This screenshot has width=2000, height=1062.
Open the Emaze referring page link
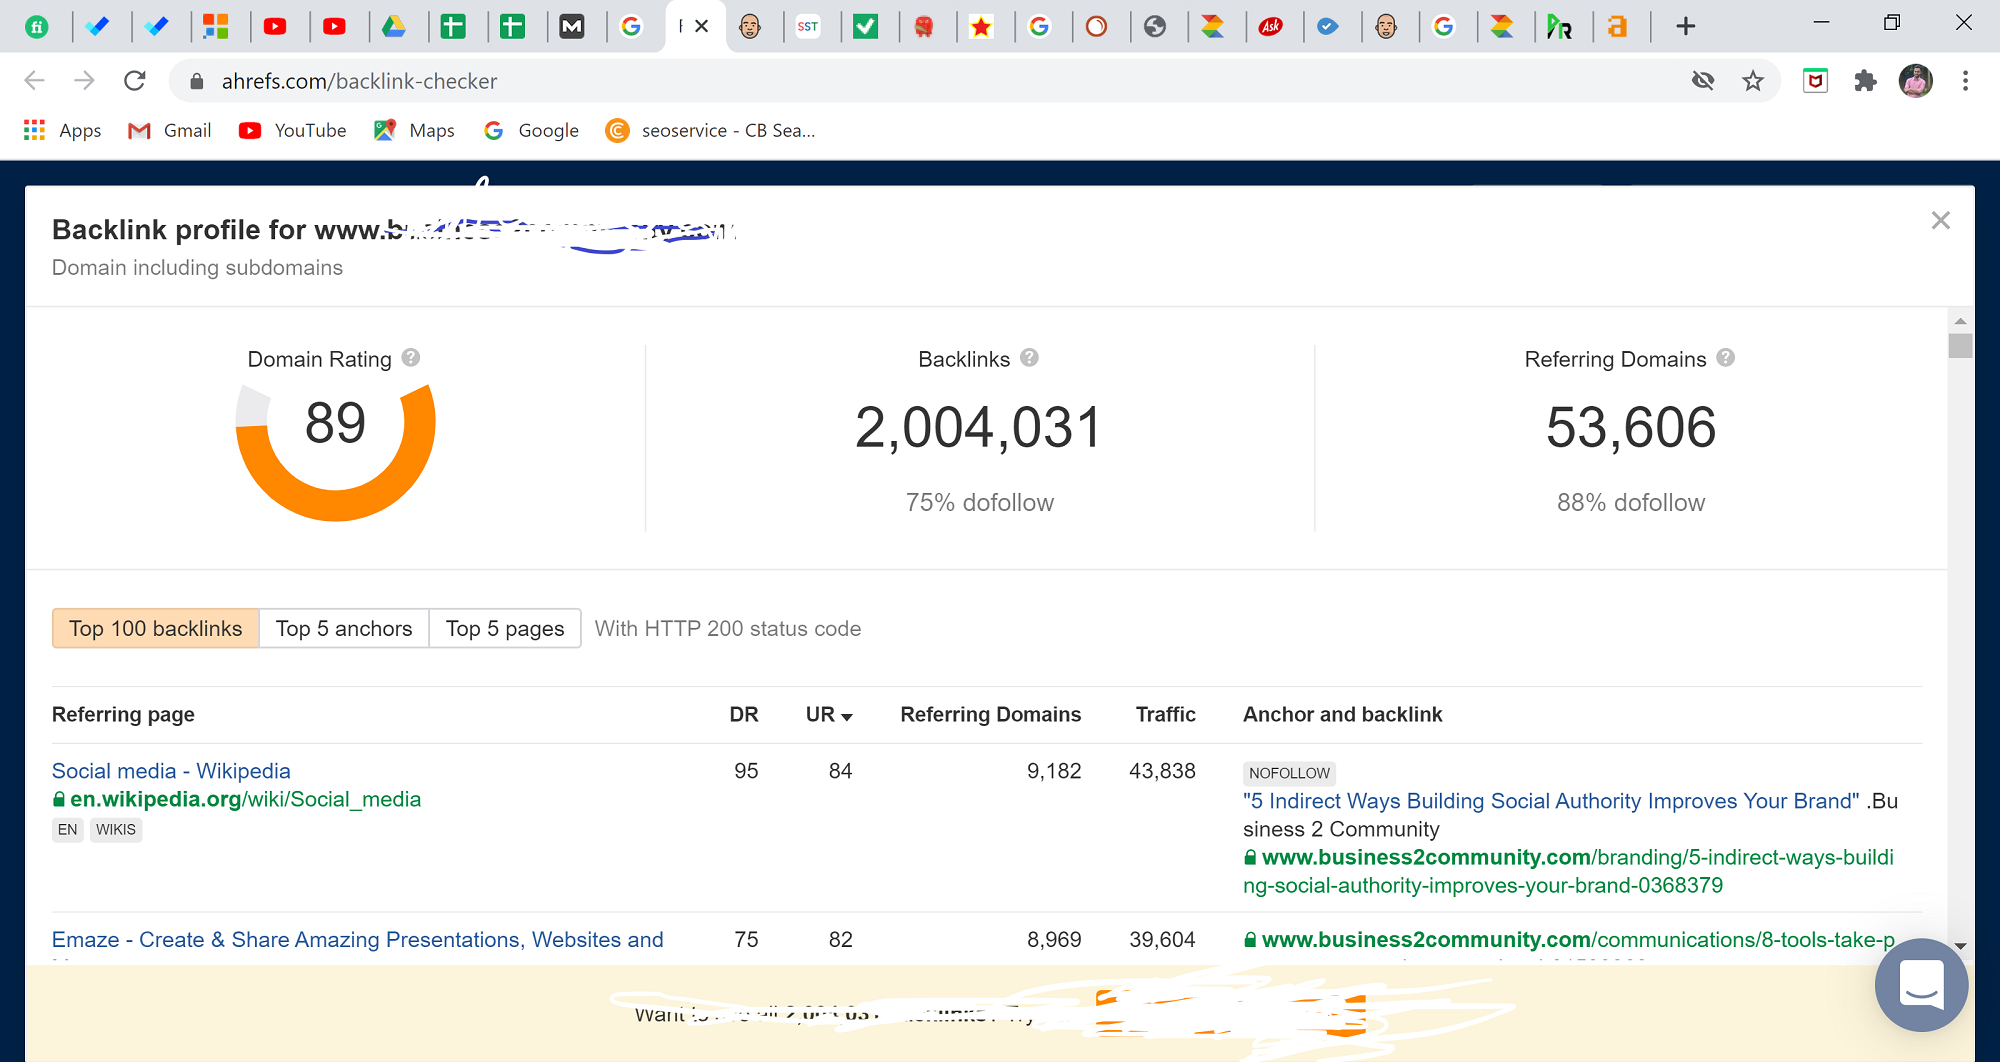click(357, 939)
